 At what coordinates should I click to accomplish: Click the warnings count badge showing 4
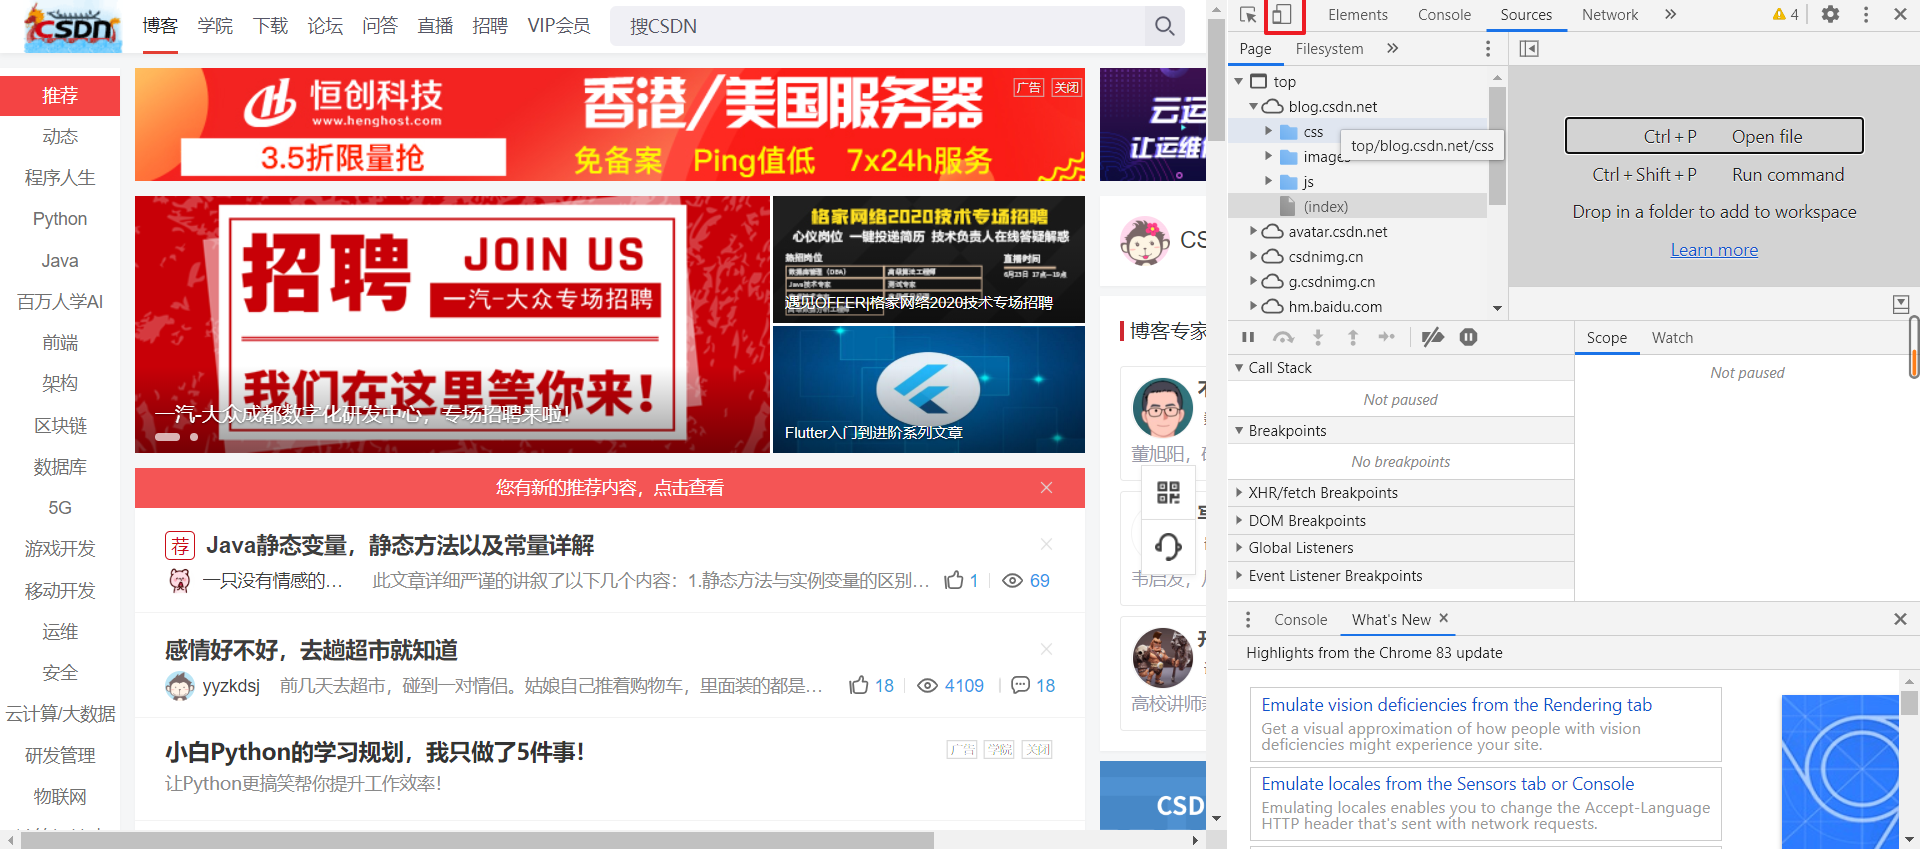(x=1785, y=14)
